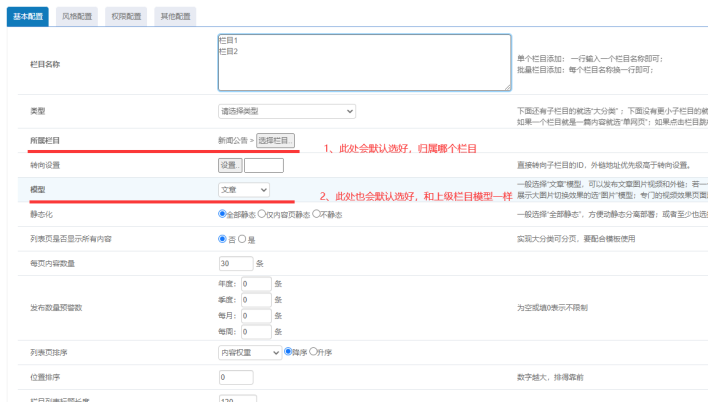The image size is (708, 403).
Task: Focus the 每页内容数量 field
Action: [x=235, y=264]
